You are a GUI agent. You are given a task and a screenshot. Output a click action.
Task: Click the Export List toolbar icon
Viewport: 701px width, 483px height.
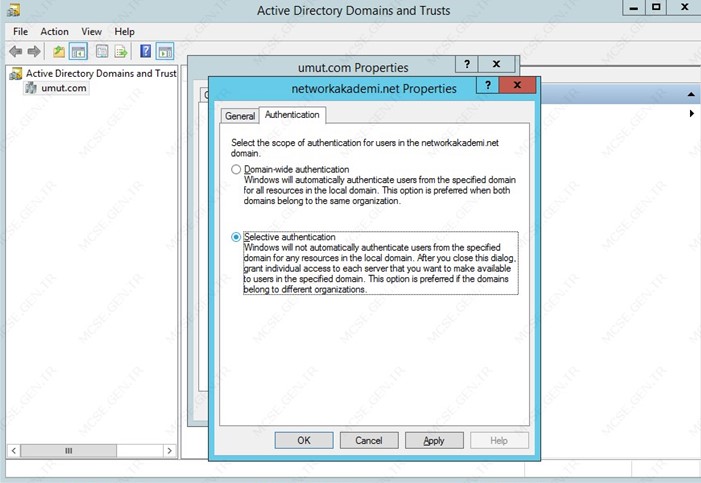(121, 52)
